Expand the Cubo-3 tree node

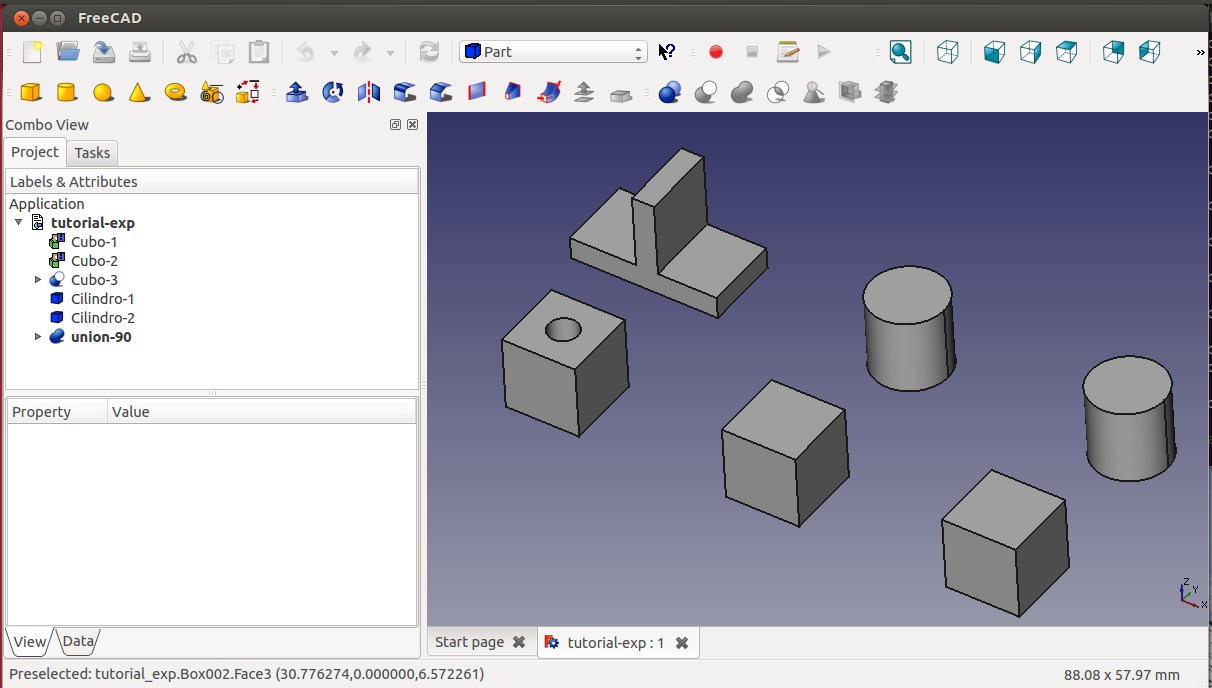point(39,280)
